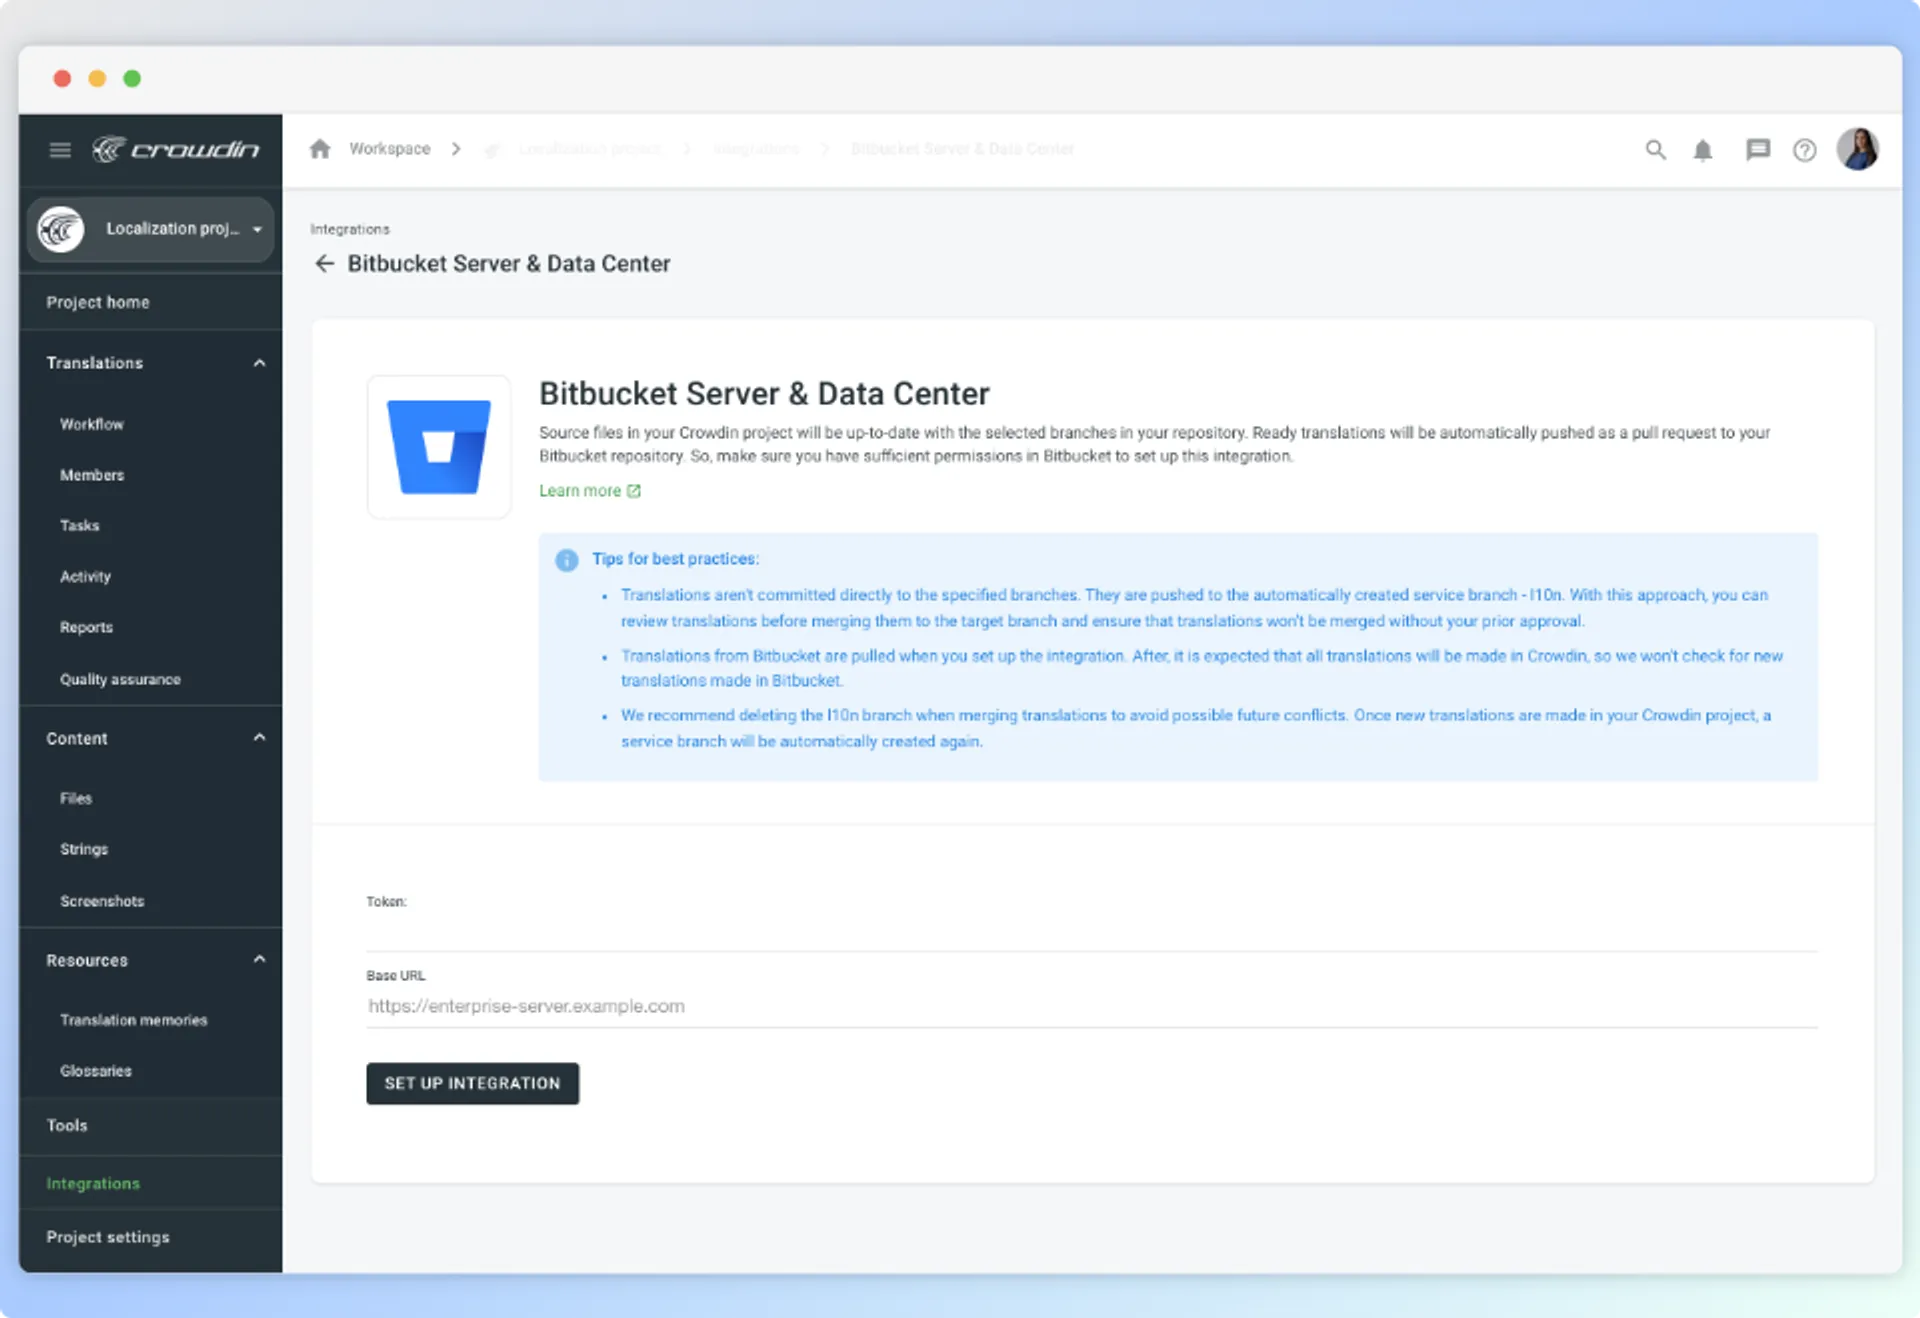Open the Localization project dropdown
1920x1318 pixels.
point(150,229)
